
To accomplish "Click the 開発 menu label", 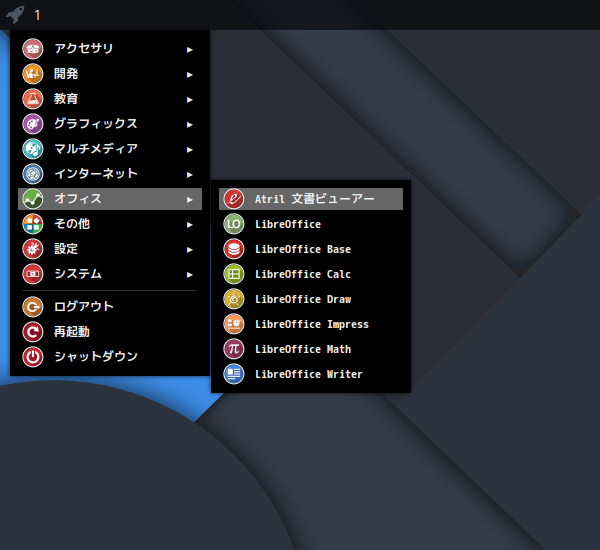I will (x=66, y=73).
